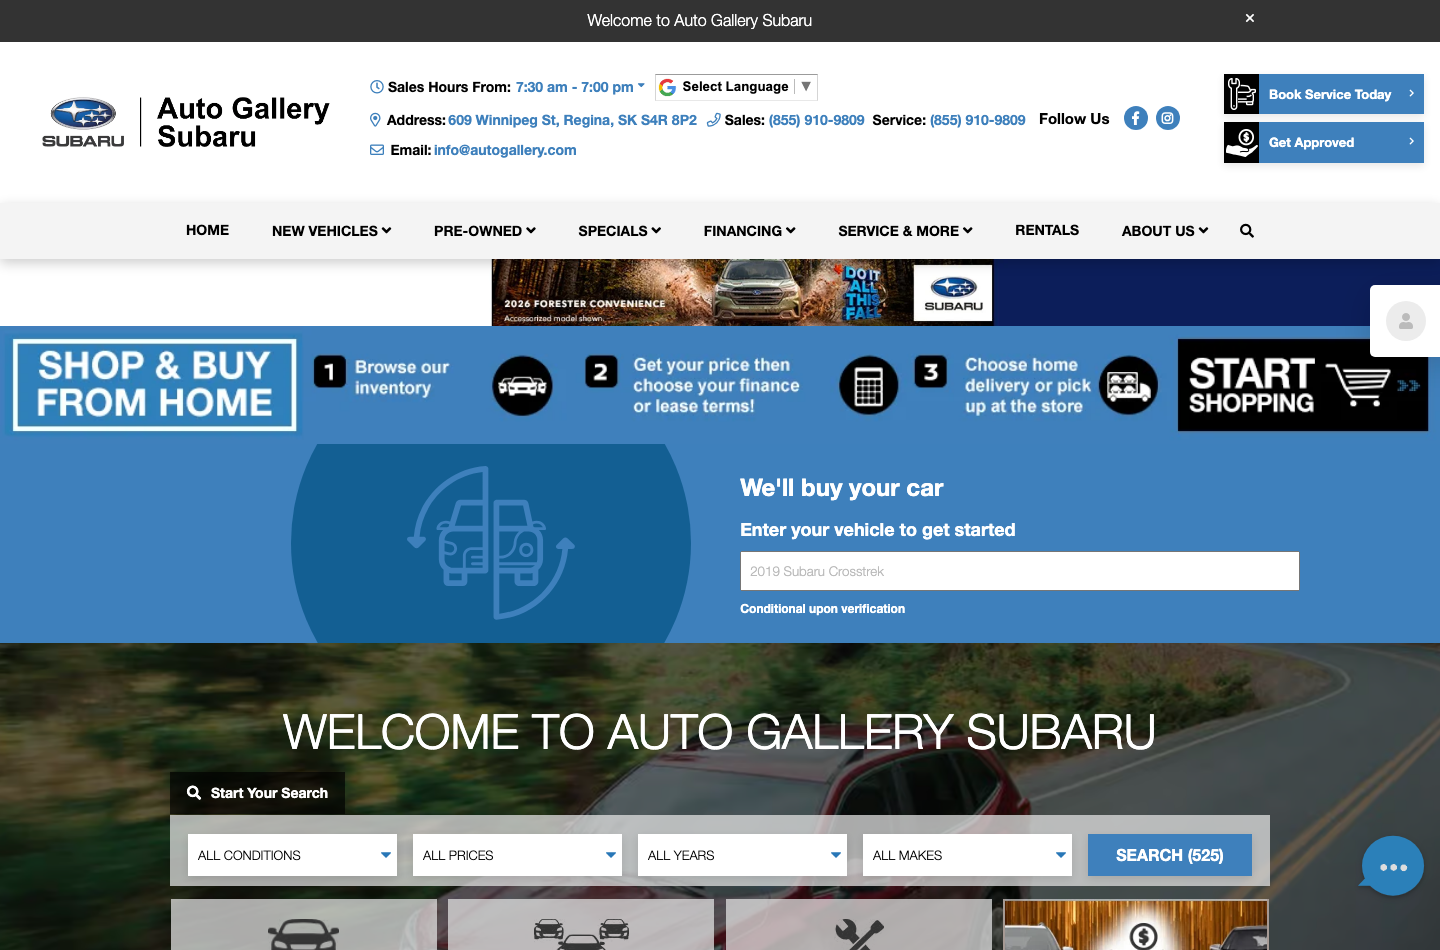The height and width of the screenshot is (950, 1440).
Task: Click the calculator icon for price step
Action: [869, 386]
